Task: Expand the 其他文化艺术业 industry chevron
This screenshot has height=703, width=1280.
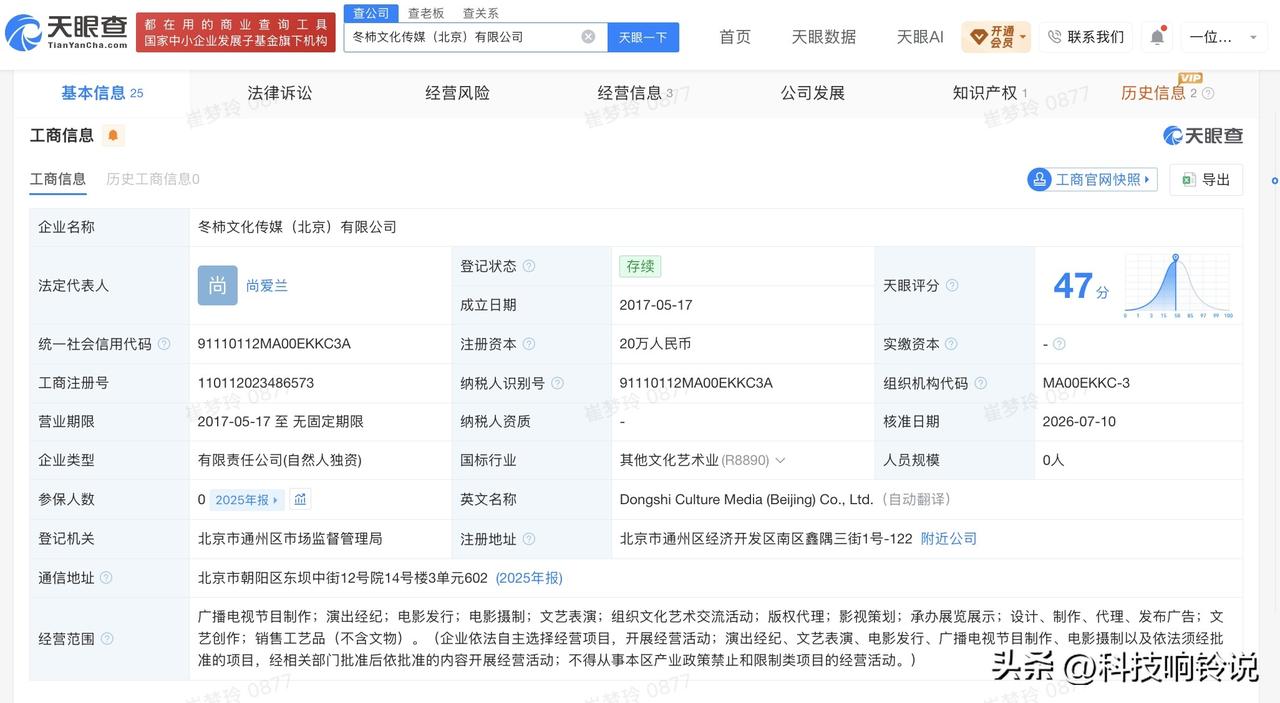Action: 780,461
